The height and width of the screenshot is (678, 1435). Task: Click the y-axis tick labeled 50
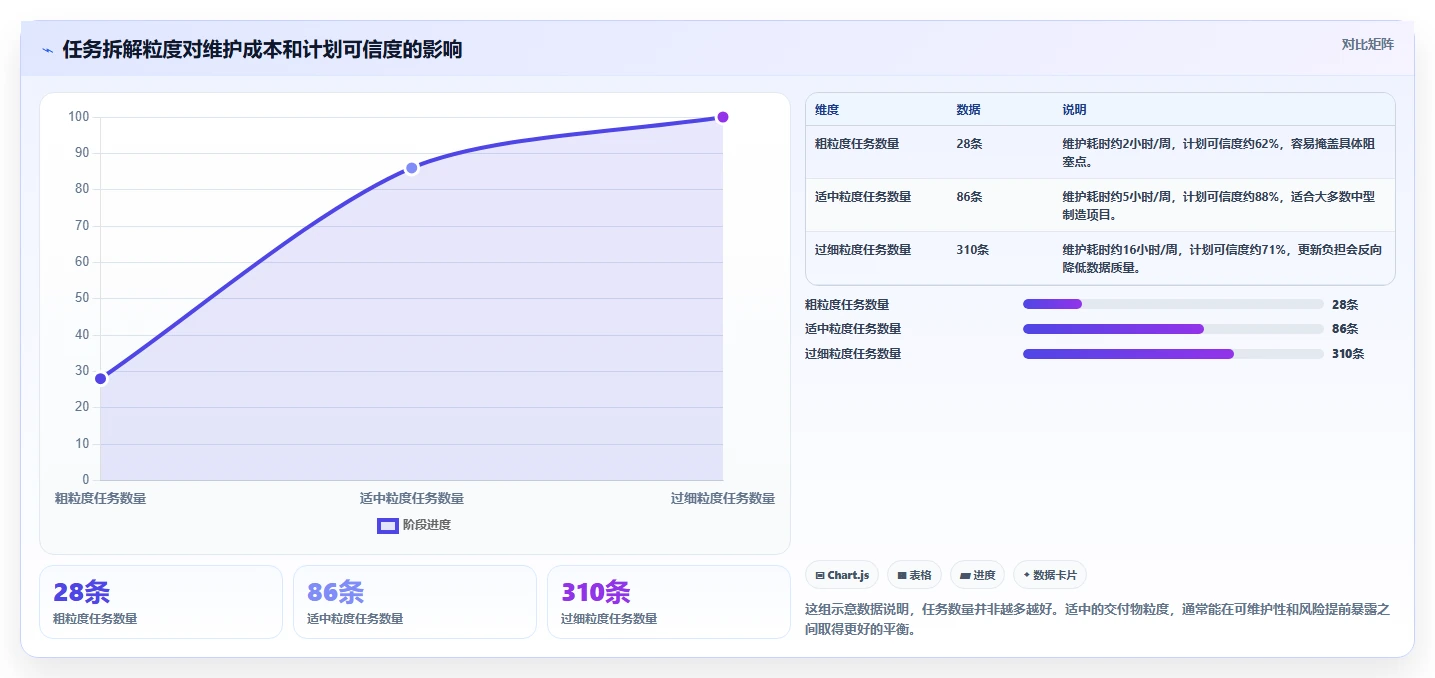coord(82,298)
